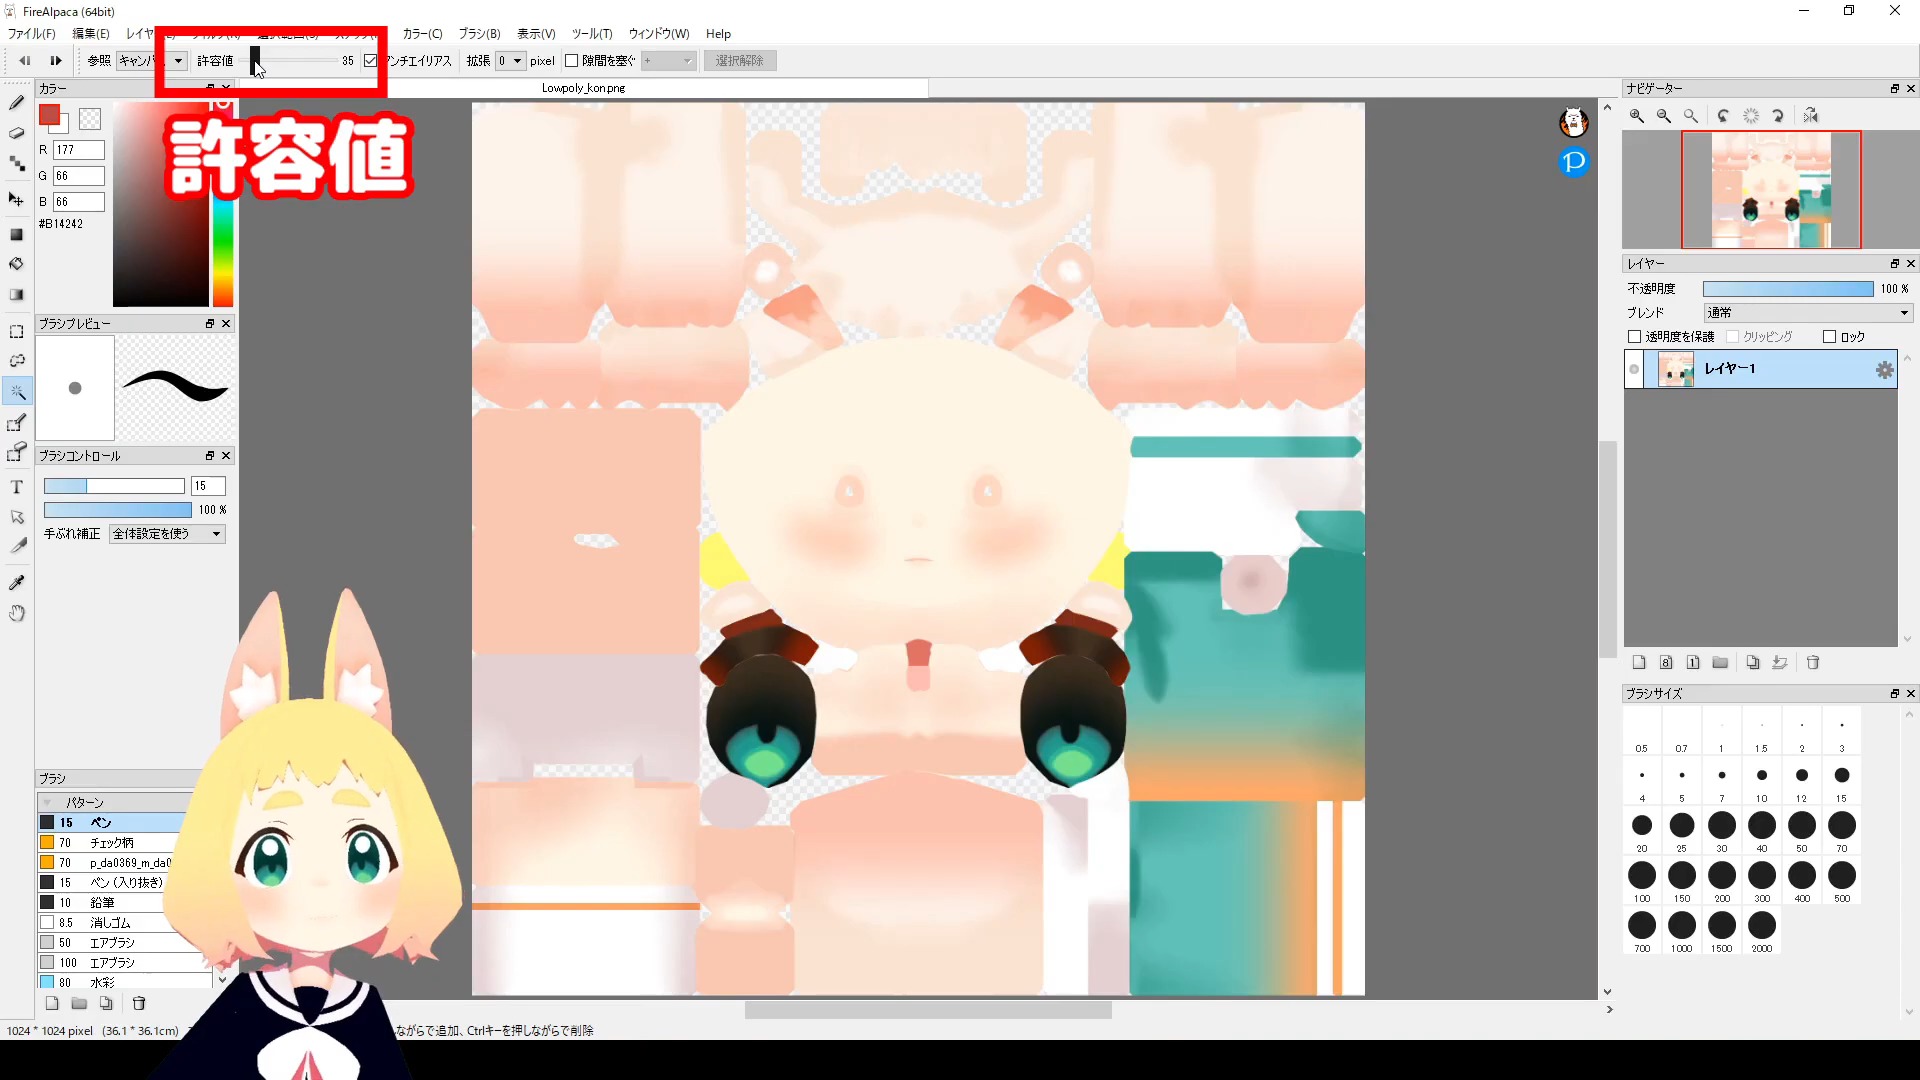Select the Operation arrow tool
Screen dimensions: 1920x1080
coord(17,517)
